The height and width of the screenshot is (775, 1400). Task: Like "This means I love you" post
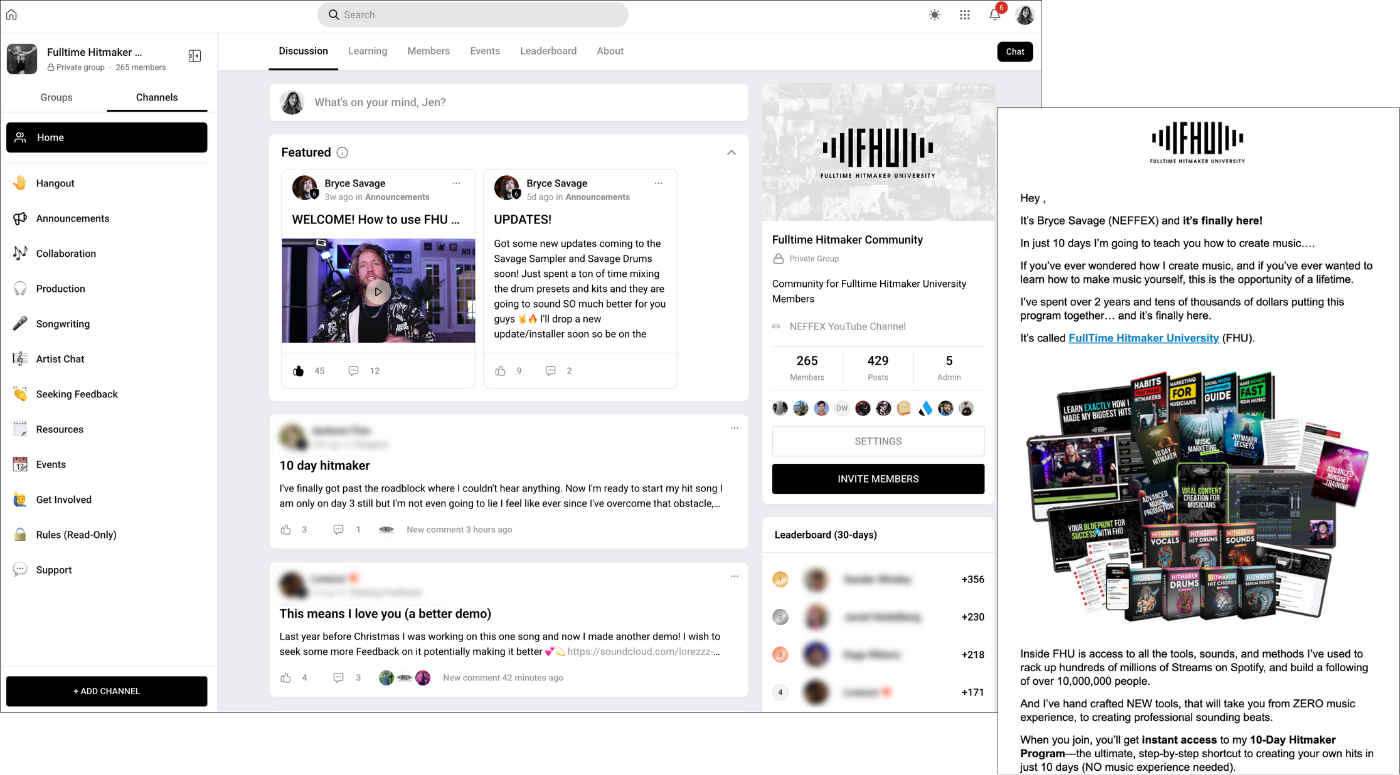click(286, 678)
